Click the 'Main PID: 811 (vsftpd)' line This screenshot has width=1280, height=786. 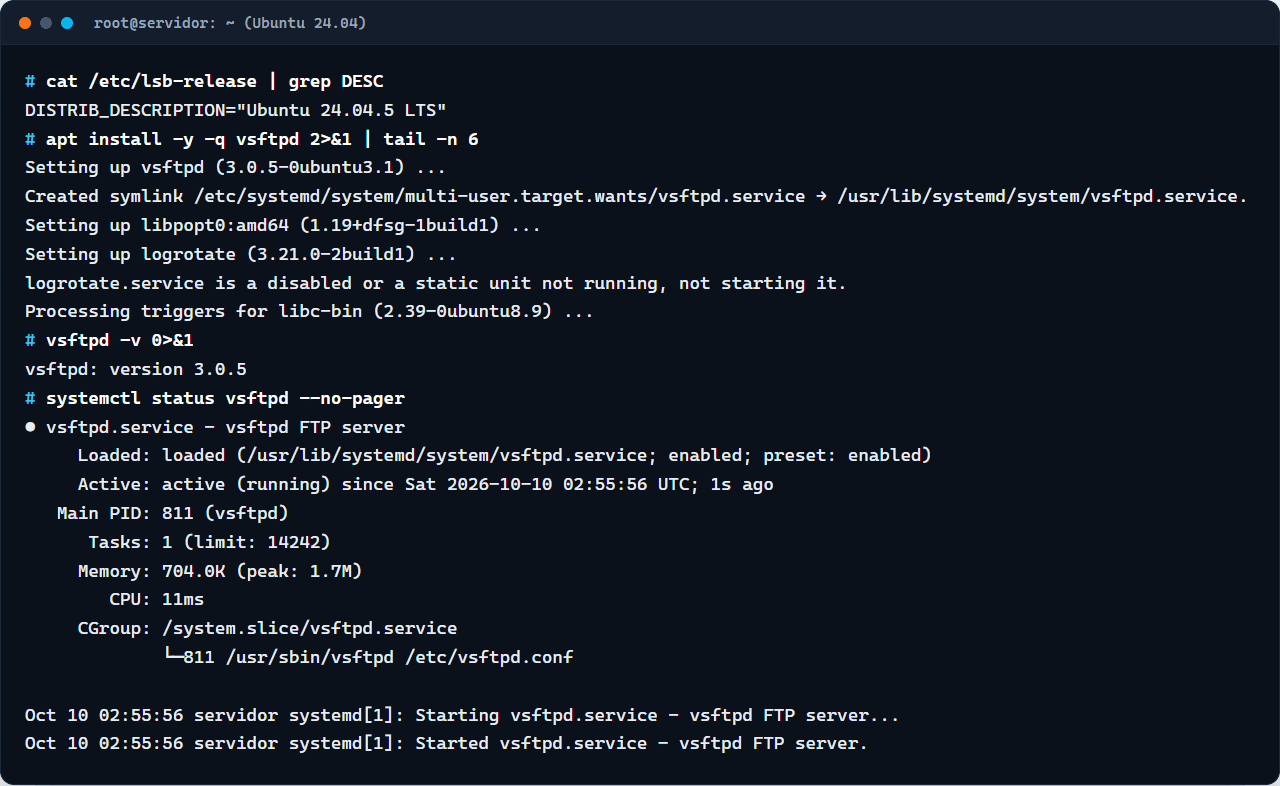click(x=173, y=513)
